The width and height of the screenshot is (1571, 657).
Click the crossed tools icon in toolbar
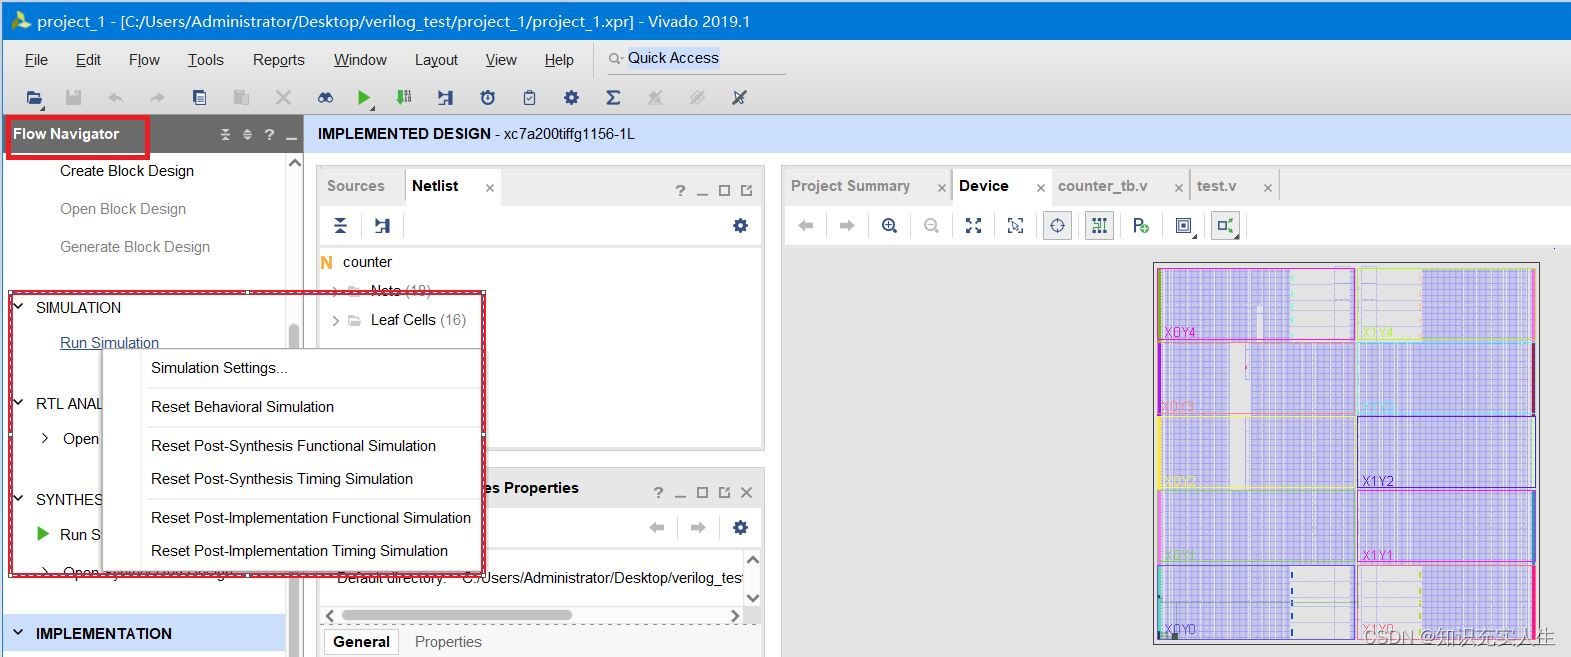click(739, 98)
